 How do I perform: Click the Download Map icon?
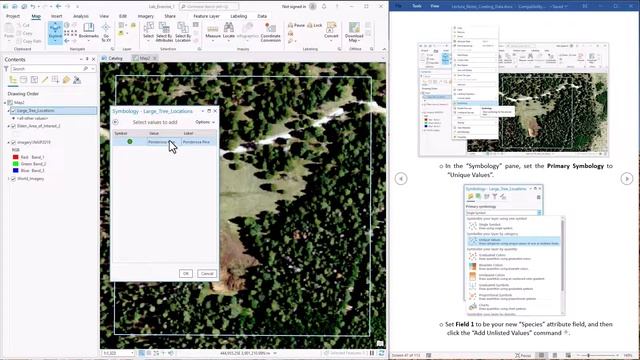click(x=354, y=32)
